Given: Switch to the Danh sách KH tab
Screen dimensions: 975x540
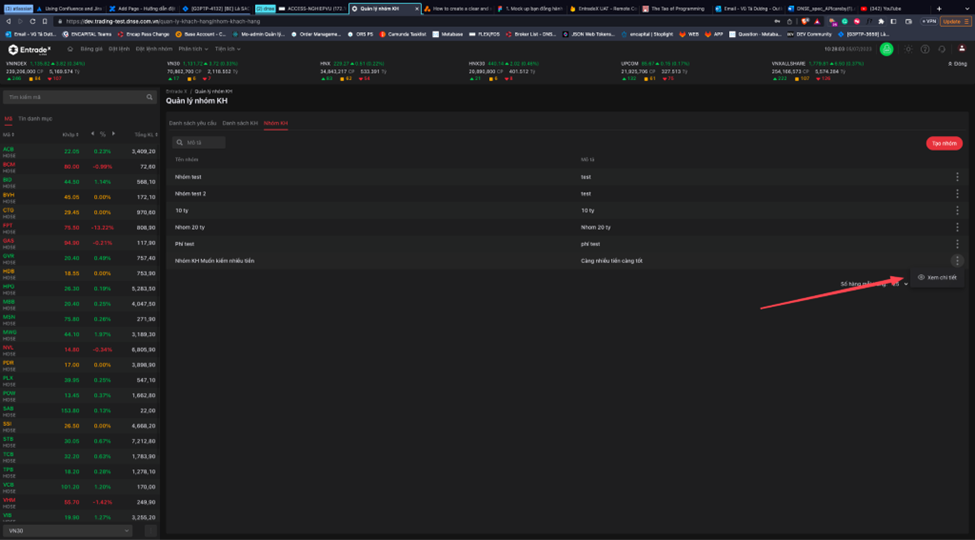Looking at the screenshot, I should coord(240,123).
